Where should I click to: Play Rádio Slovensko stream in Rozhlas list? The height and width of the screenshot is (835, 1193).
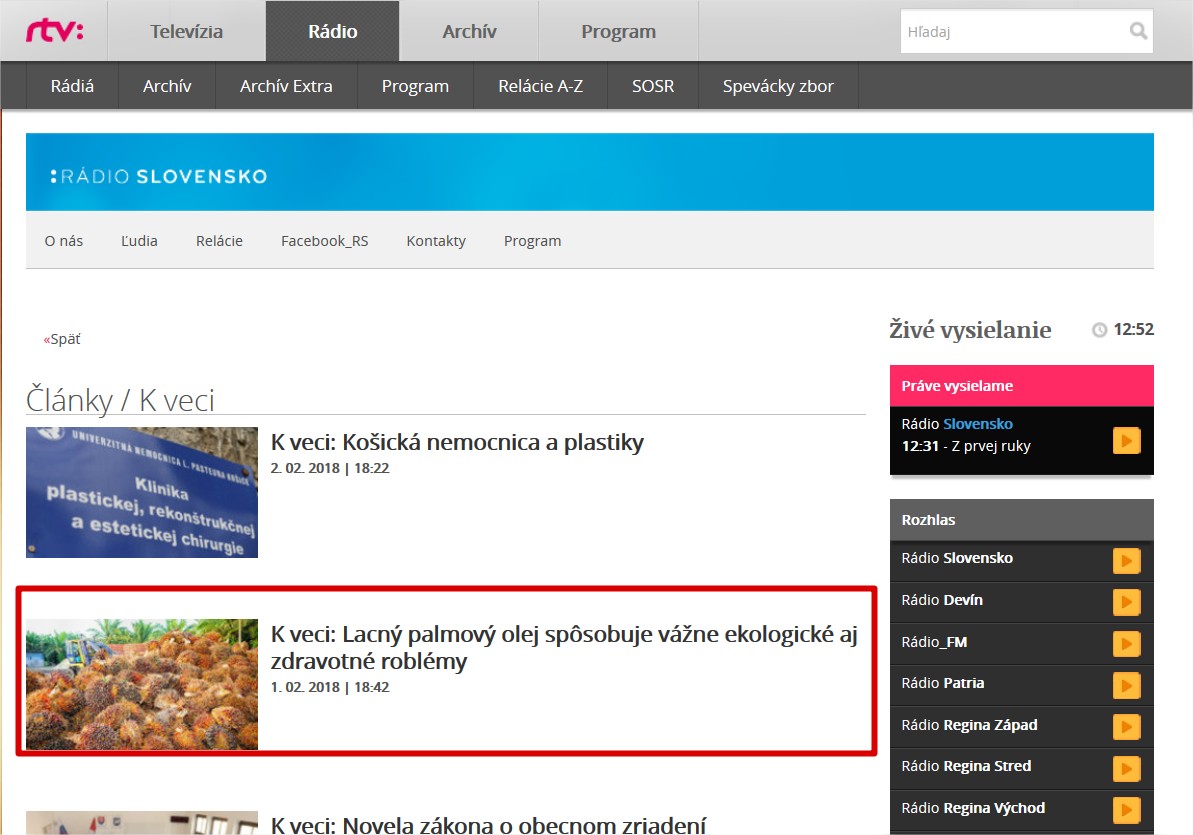pos(1126,560)
